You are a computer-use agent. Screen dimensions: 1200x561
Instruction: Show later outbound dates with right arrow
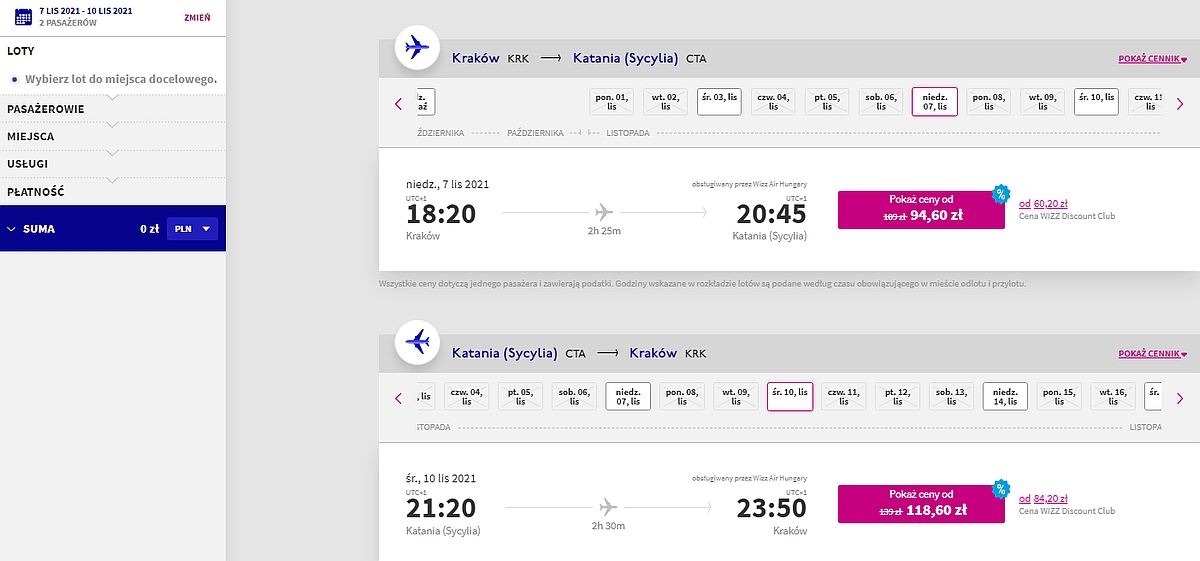pos(1180,103)
